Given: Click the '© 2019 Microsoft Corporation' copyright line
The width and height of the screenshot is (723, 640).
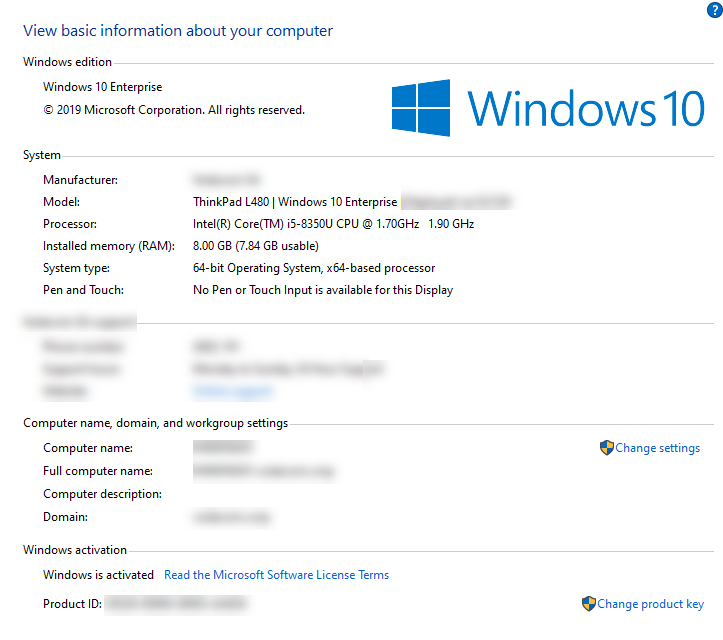Looking at the screenshot, I should [x=174, y=110].
